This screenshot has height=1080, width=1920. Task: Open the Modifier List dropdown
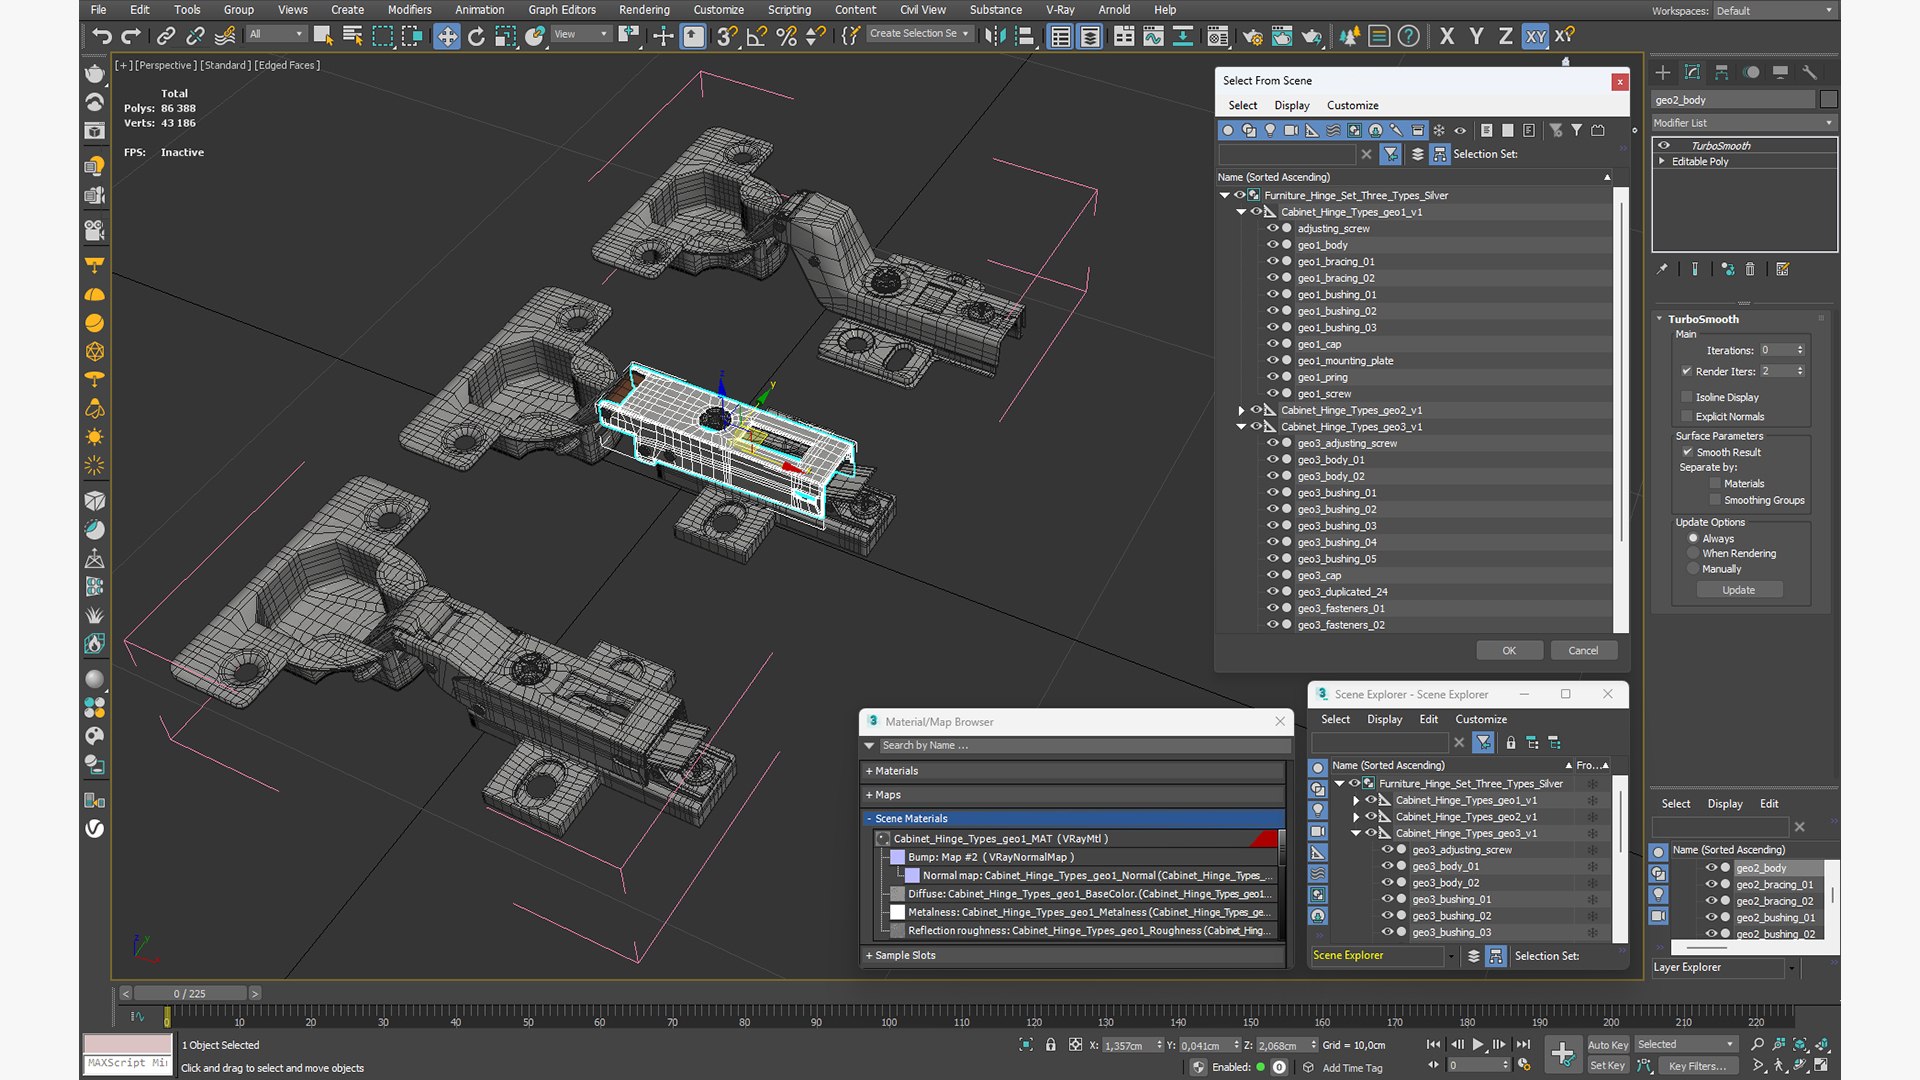point(1743,123)
